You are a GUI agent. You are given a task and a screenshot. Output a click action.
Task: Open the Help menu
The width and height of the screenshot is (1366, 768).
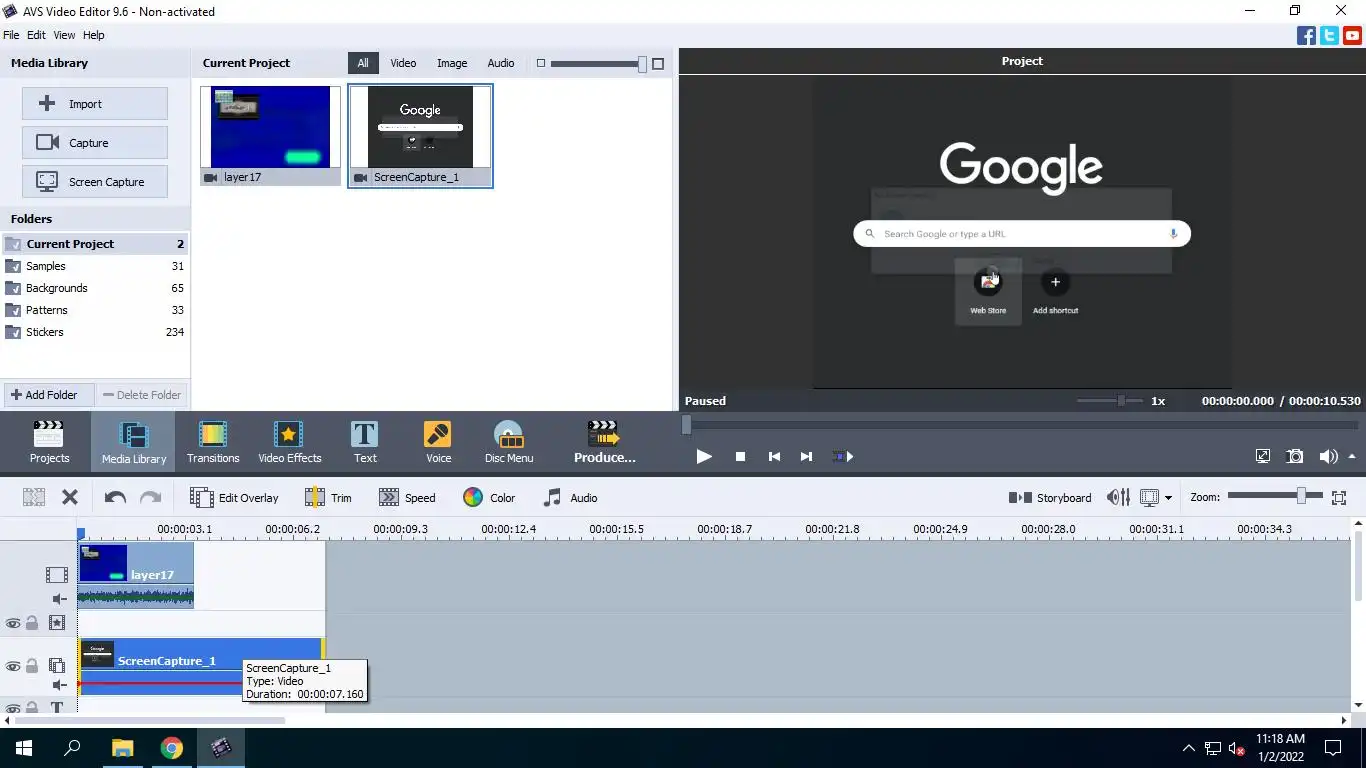tap(93, 35)
